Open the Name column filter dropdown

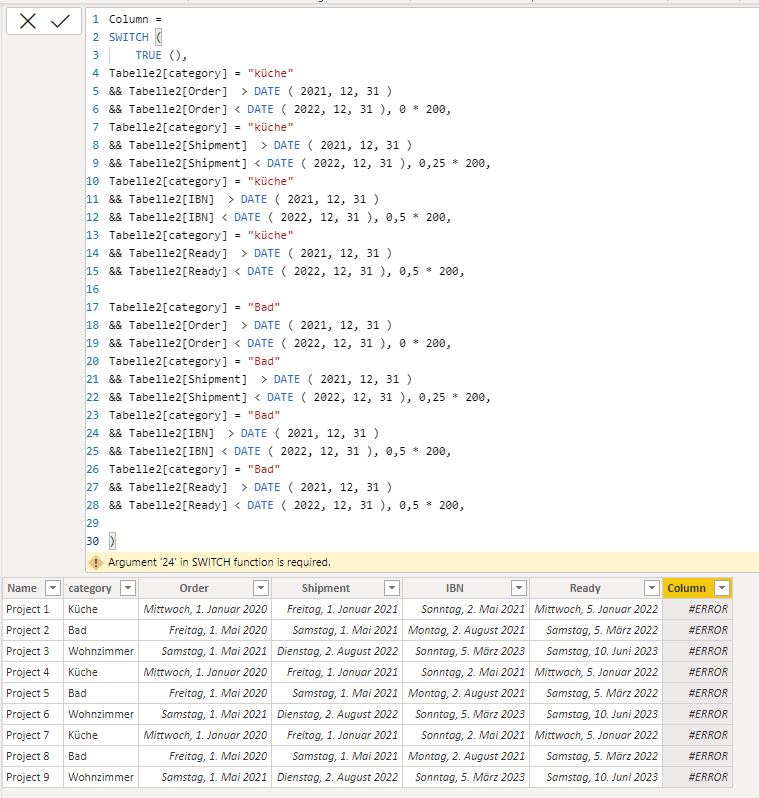(52, 588)
